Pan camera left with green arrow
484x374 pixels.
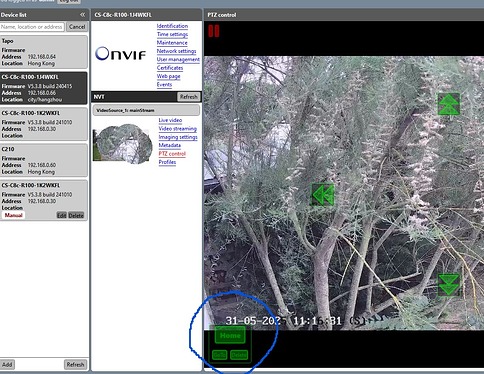(x=323, y=194)
